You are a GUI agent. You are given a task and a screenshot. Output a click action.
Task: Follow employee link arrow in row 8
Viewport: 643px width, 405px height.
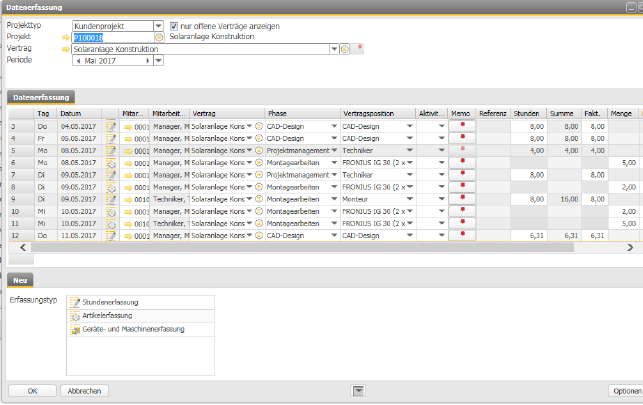128,187
